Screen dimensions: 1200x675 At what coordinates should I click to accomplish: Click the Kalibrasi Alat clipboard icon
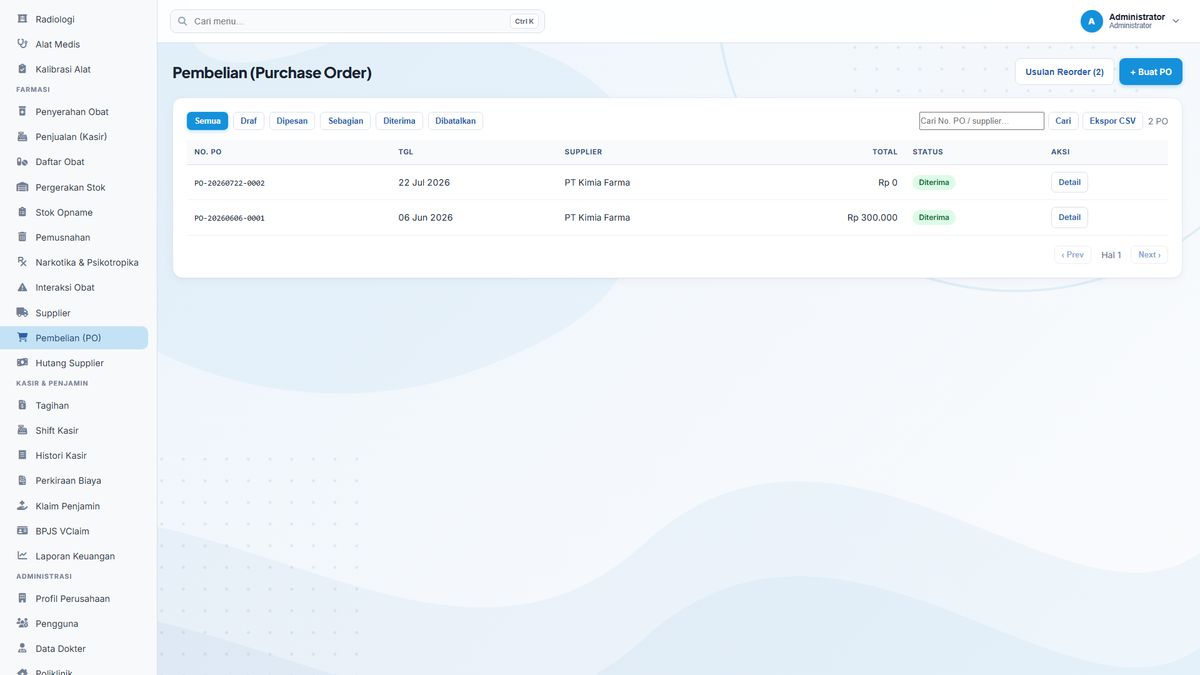coord(22,69)
